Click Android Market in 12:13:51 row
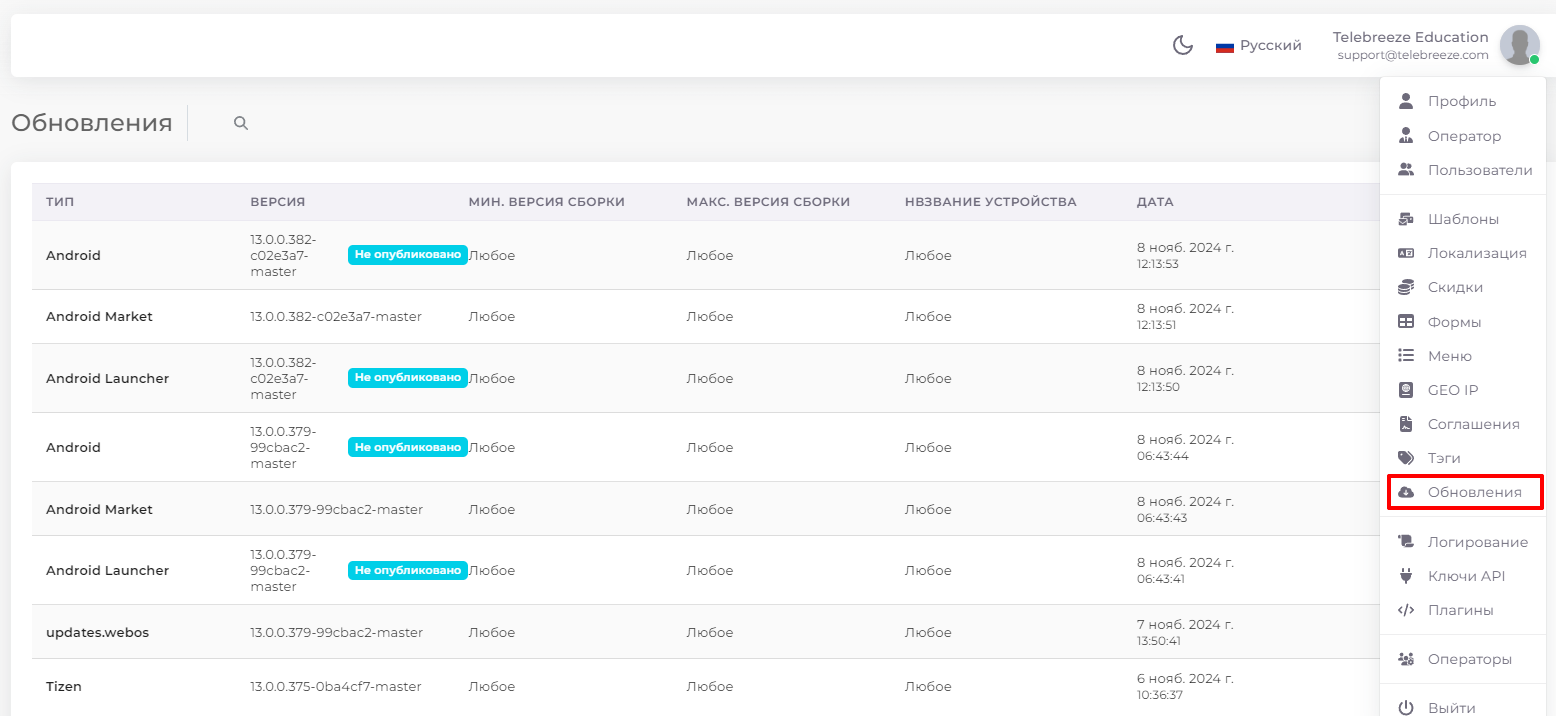Image resolution: width=1556 pixels, height=716 pixels. point(99,316)
